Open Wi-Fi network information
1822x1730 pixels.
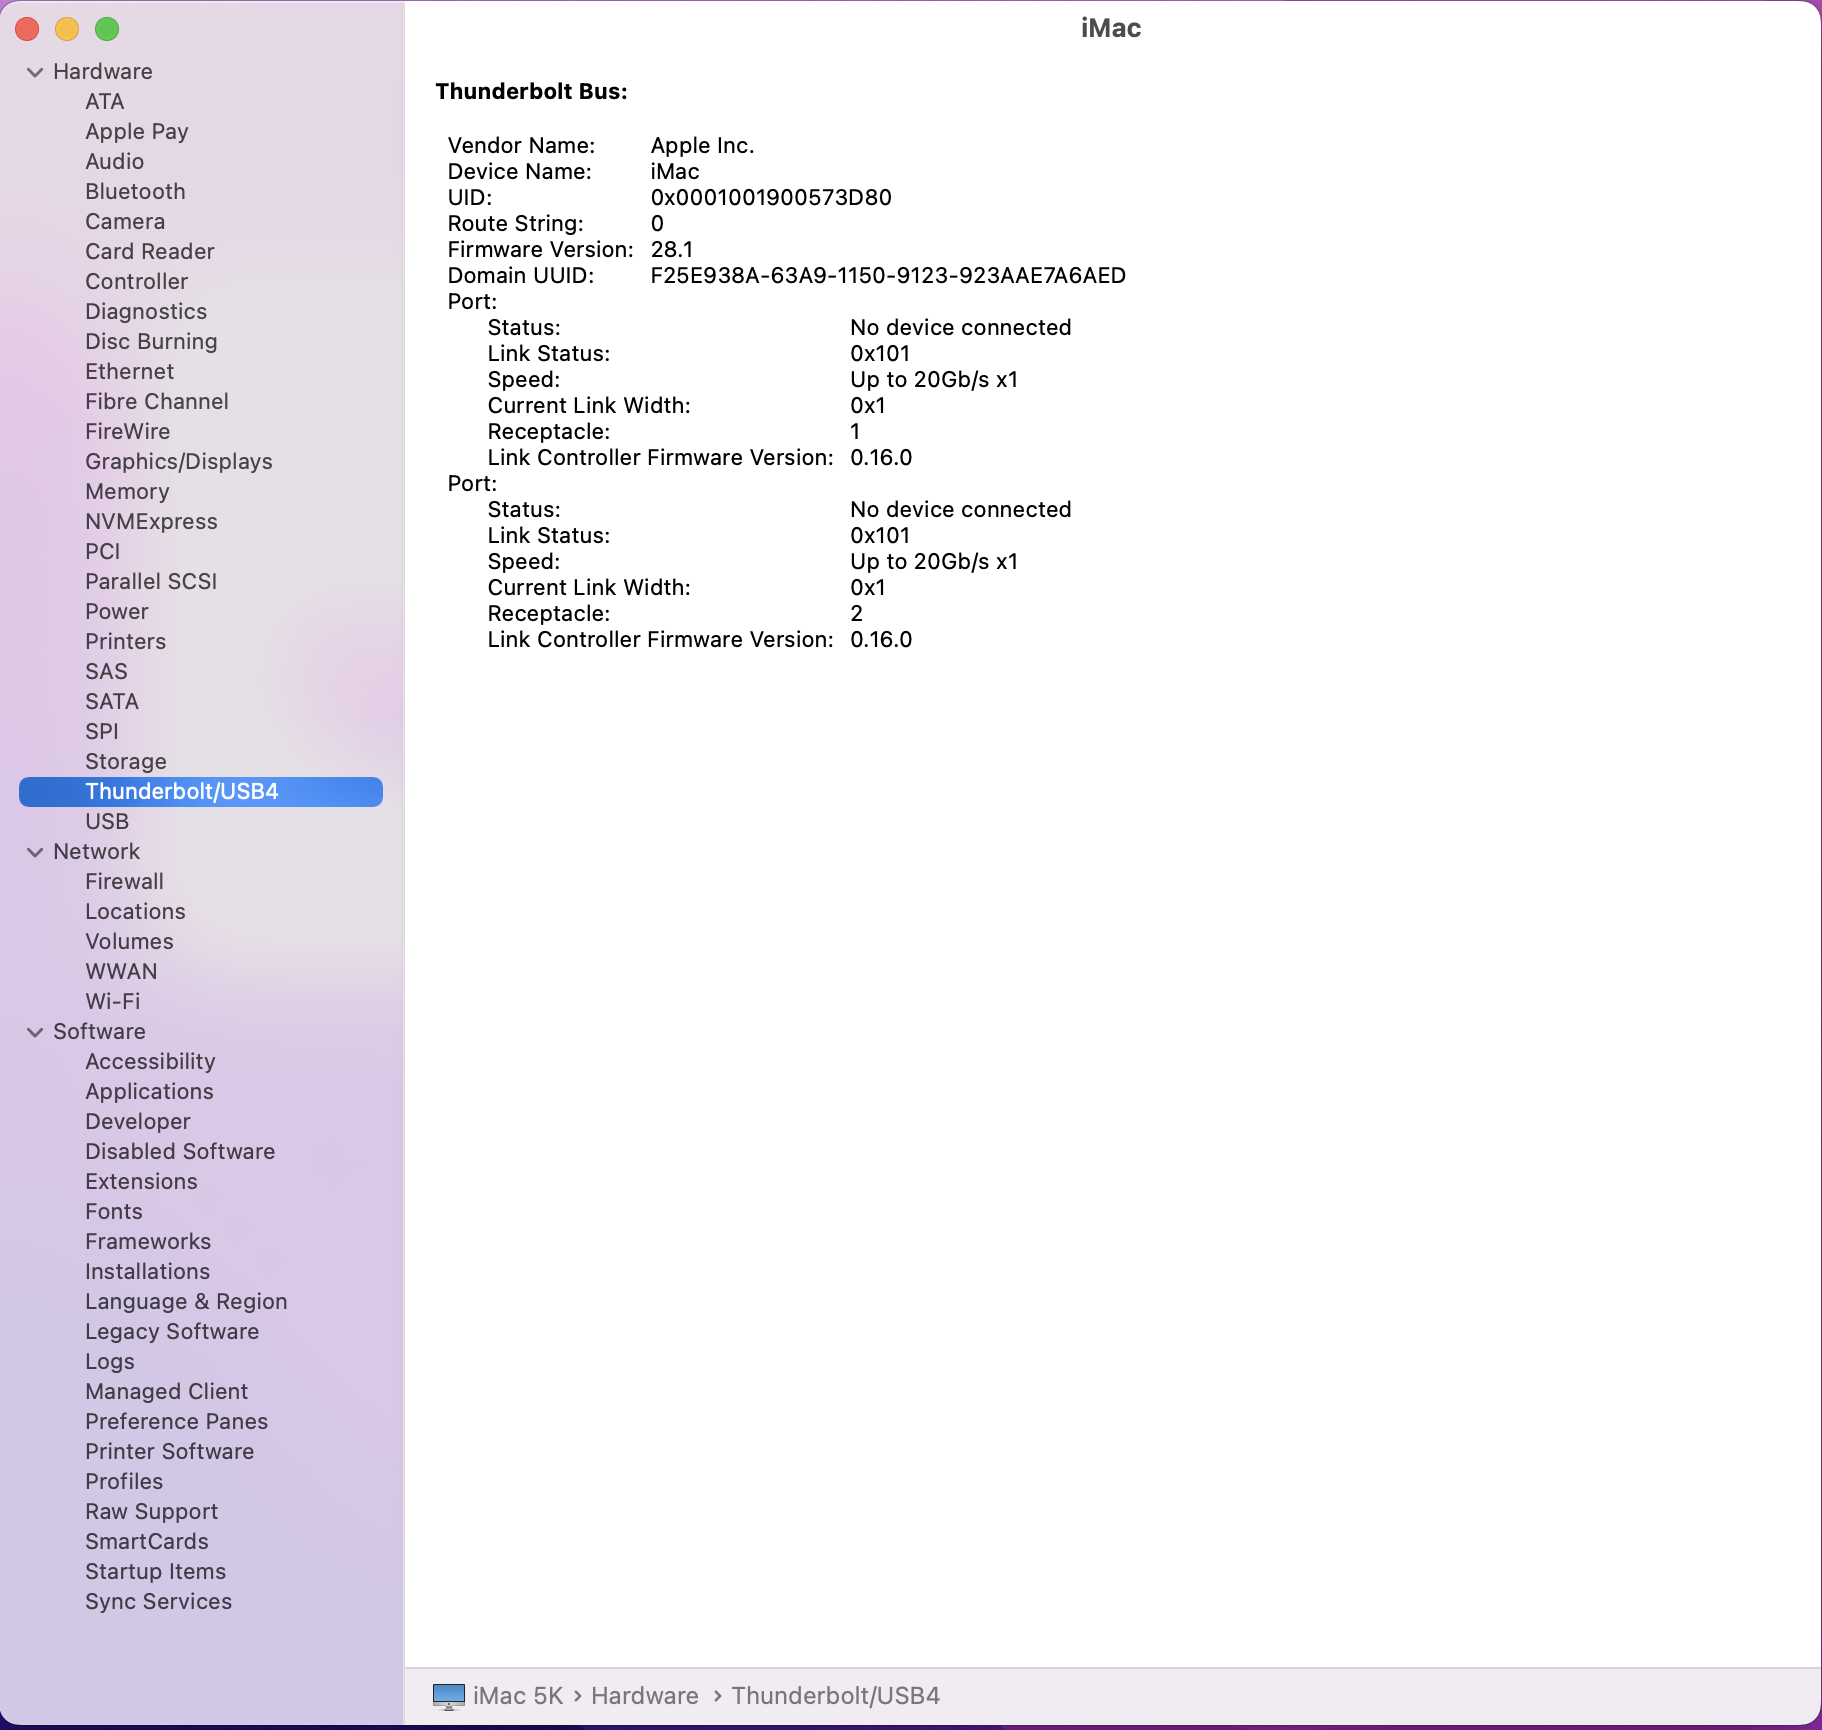[x=113, y=1002]
